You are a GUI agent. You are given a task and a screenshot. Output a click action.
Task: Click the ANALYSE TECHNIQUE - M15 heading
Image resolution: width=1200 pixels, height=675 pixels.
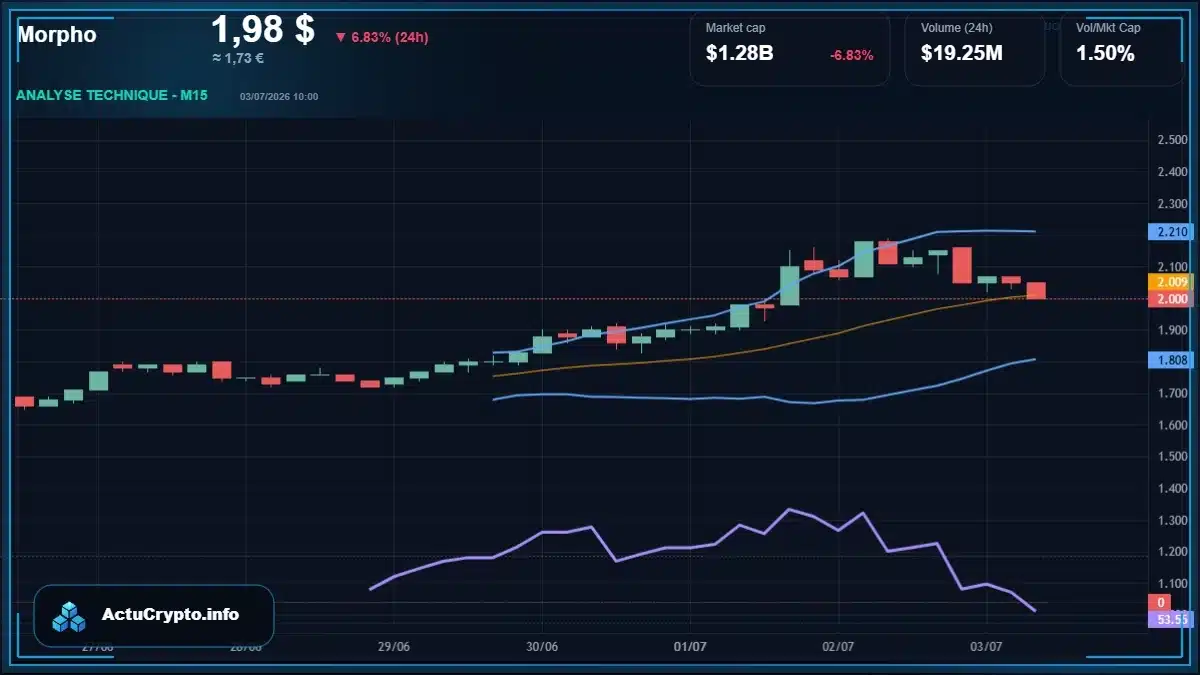[112, 96]
